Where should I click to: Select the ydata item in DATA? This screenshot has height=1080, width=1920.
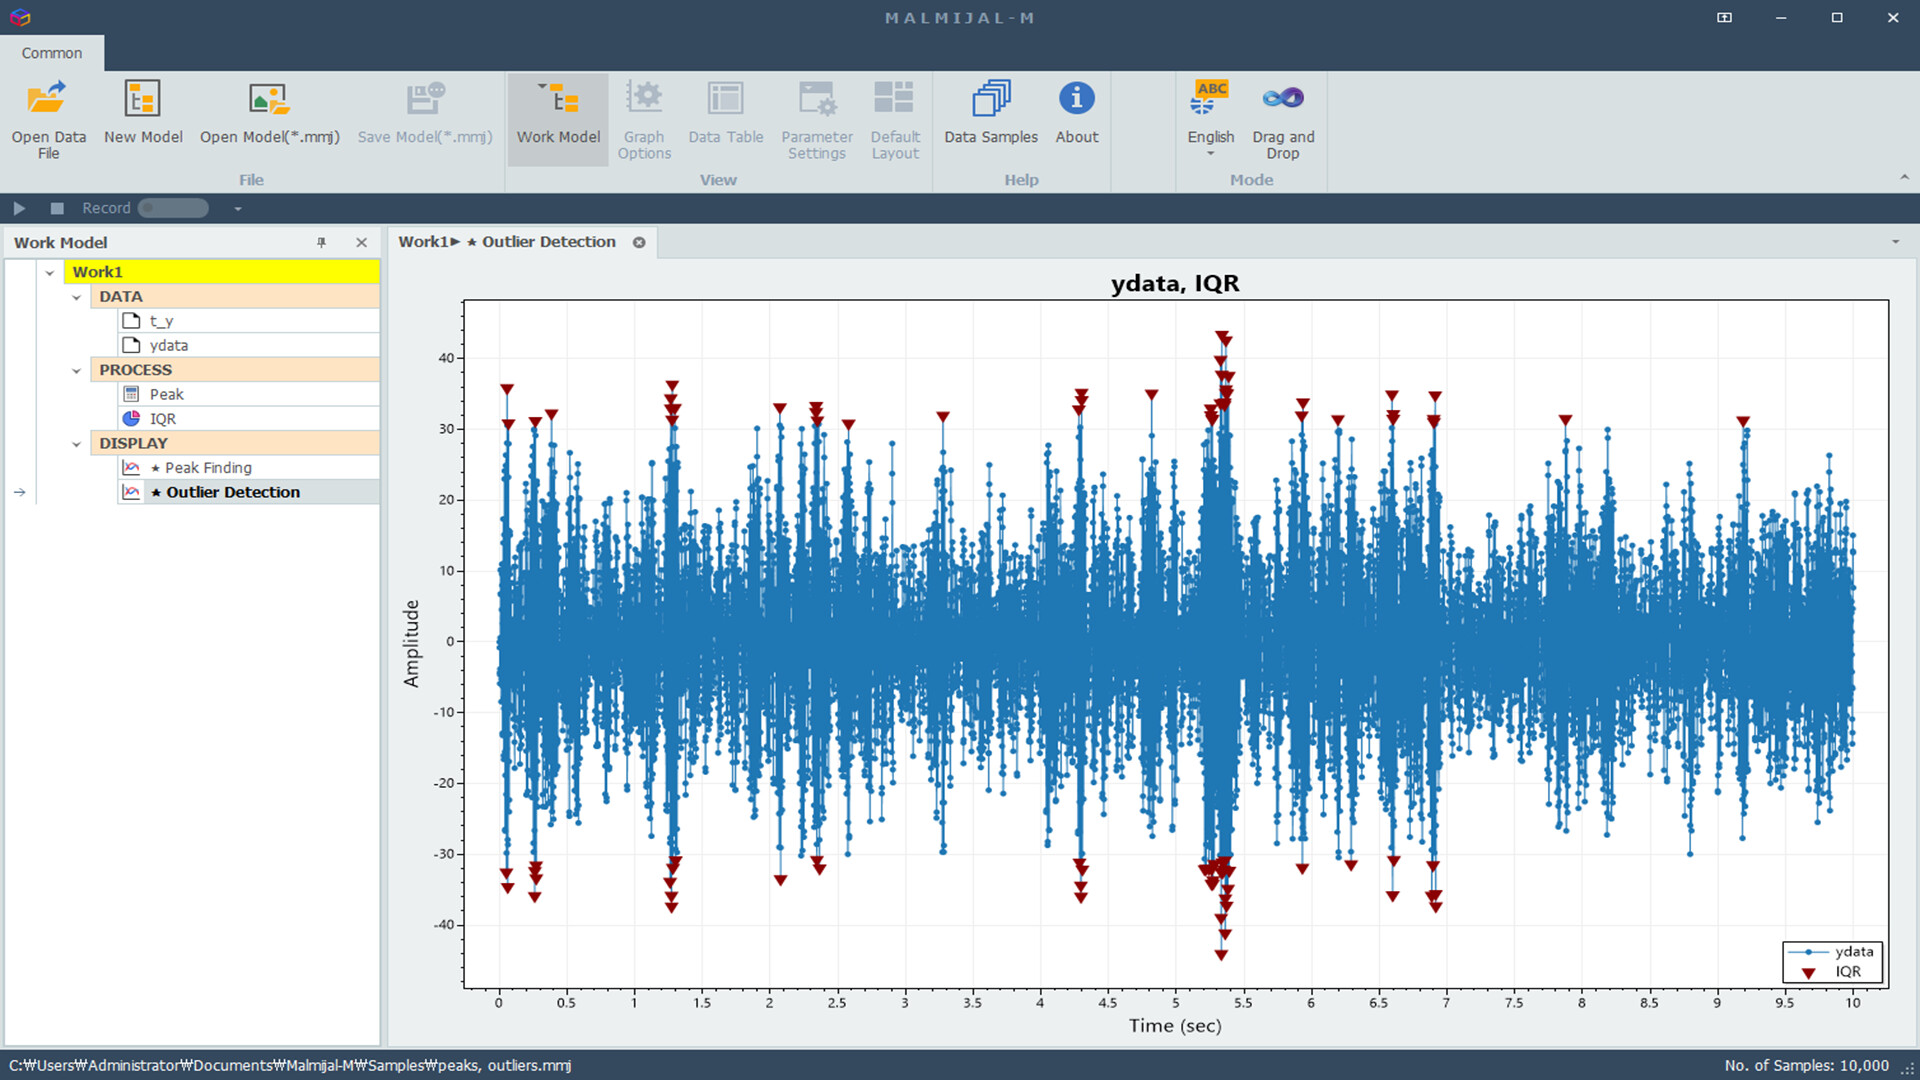coord(168,345)
